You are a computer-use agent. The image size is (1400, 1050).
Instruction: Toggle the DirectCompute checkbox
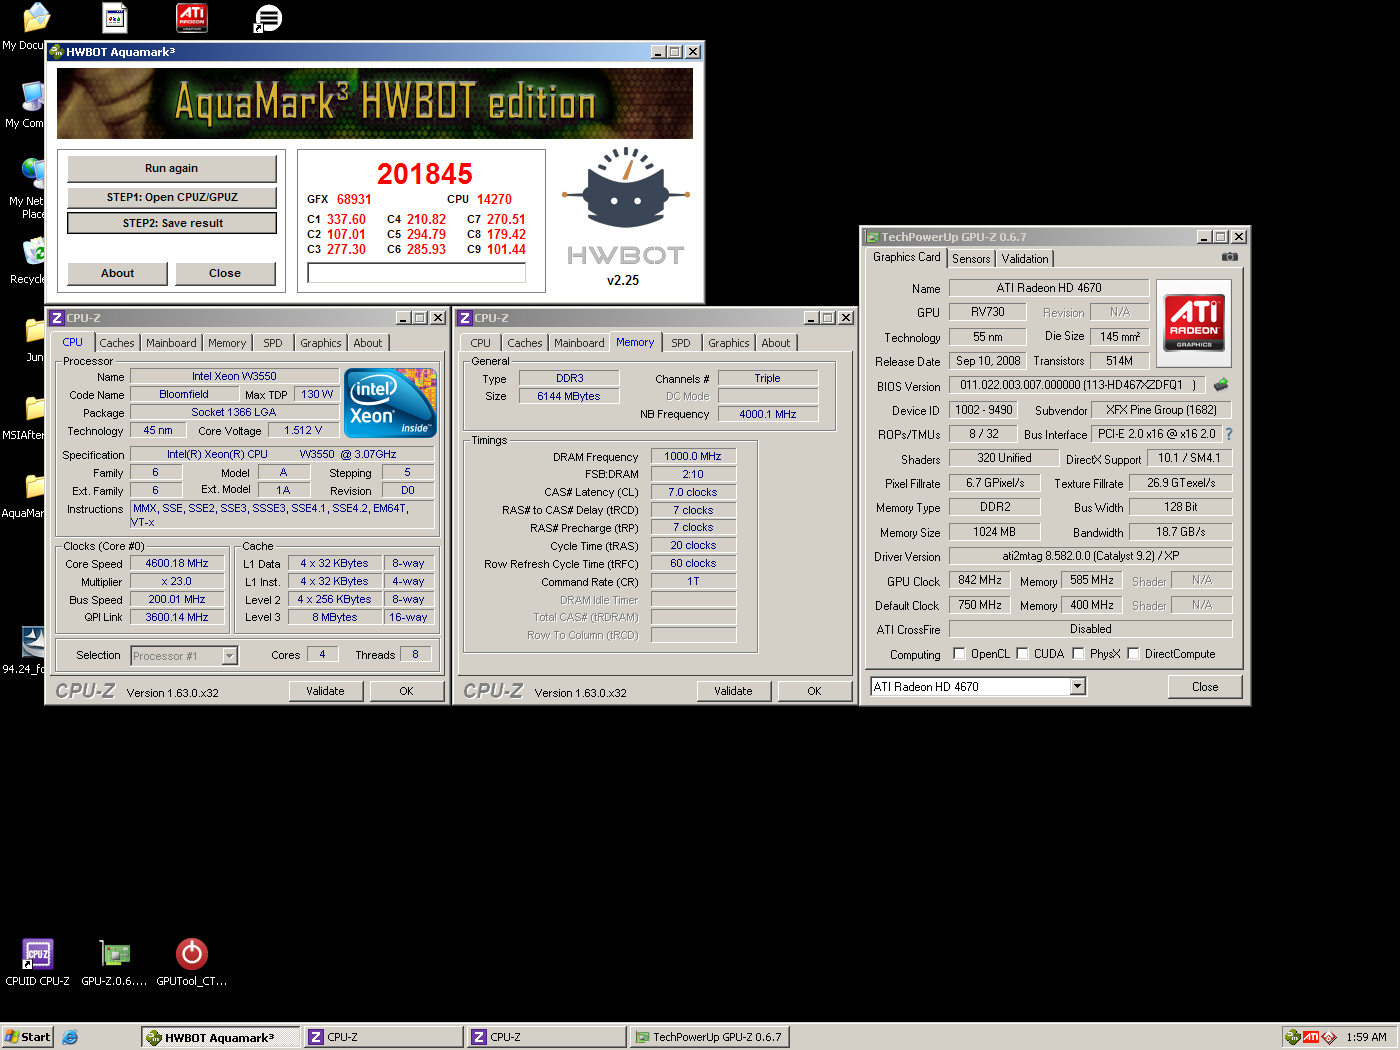tap(1133, 653)
